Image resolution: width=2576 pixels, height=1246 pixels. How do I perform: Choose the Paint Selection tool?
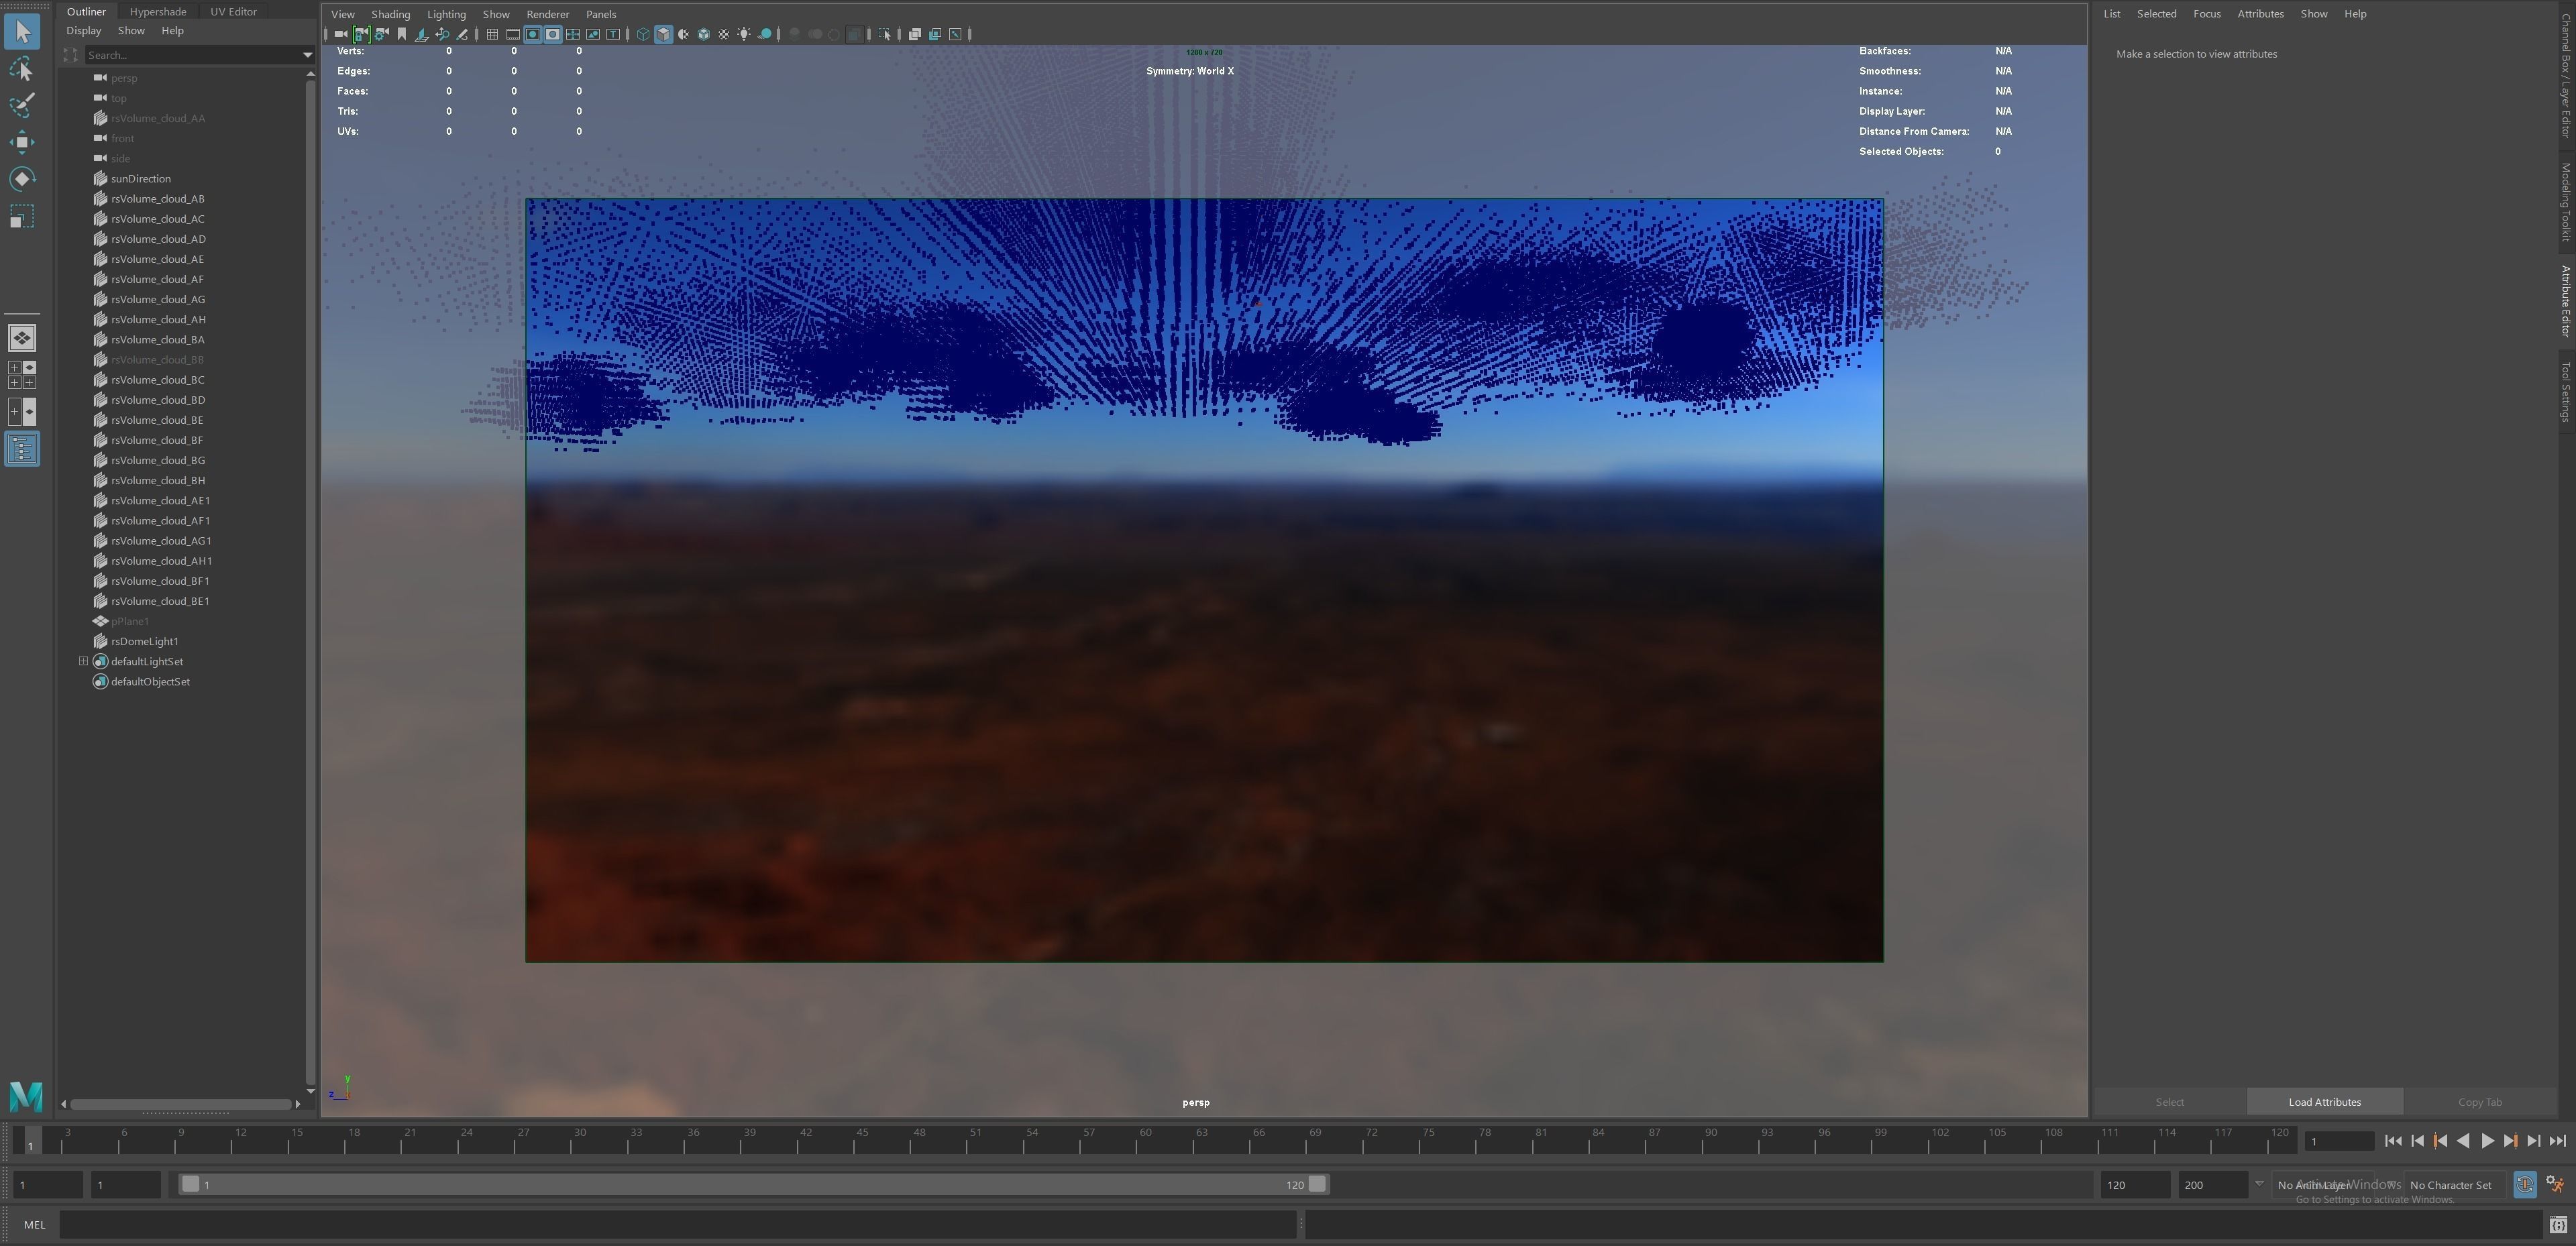[22, 105]
